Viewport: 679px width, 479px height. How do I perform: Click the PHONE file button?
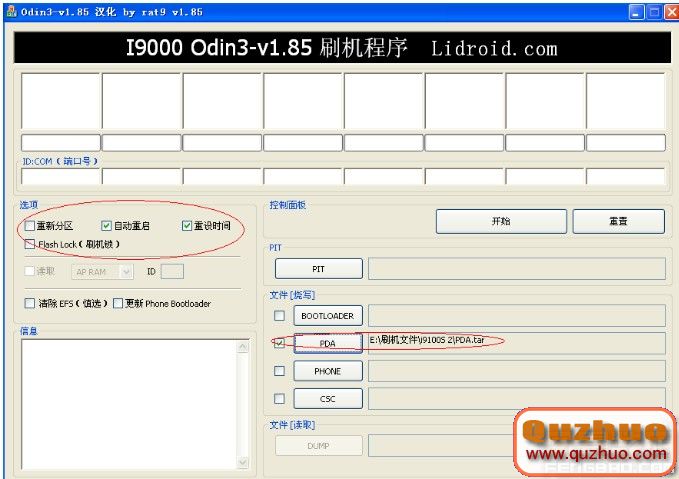tap(328, 371)
